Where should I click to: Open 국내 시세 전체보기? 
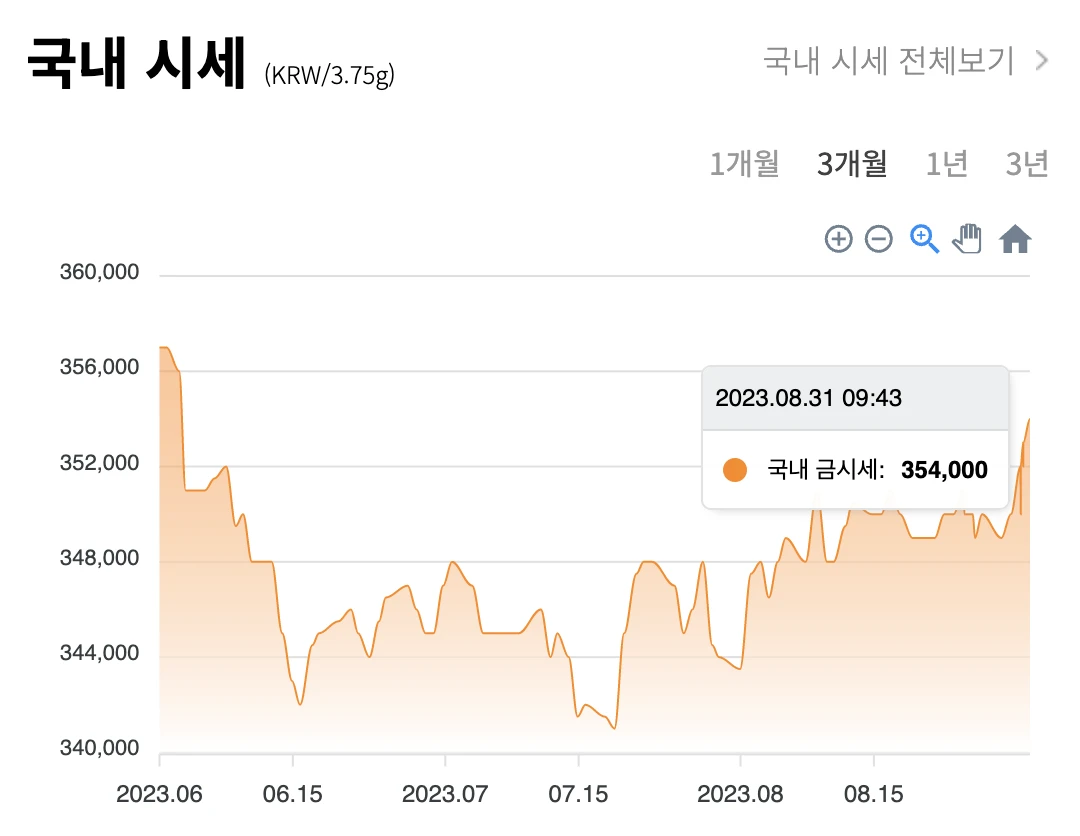pos(888,62)
